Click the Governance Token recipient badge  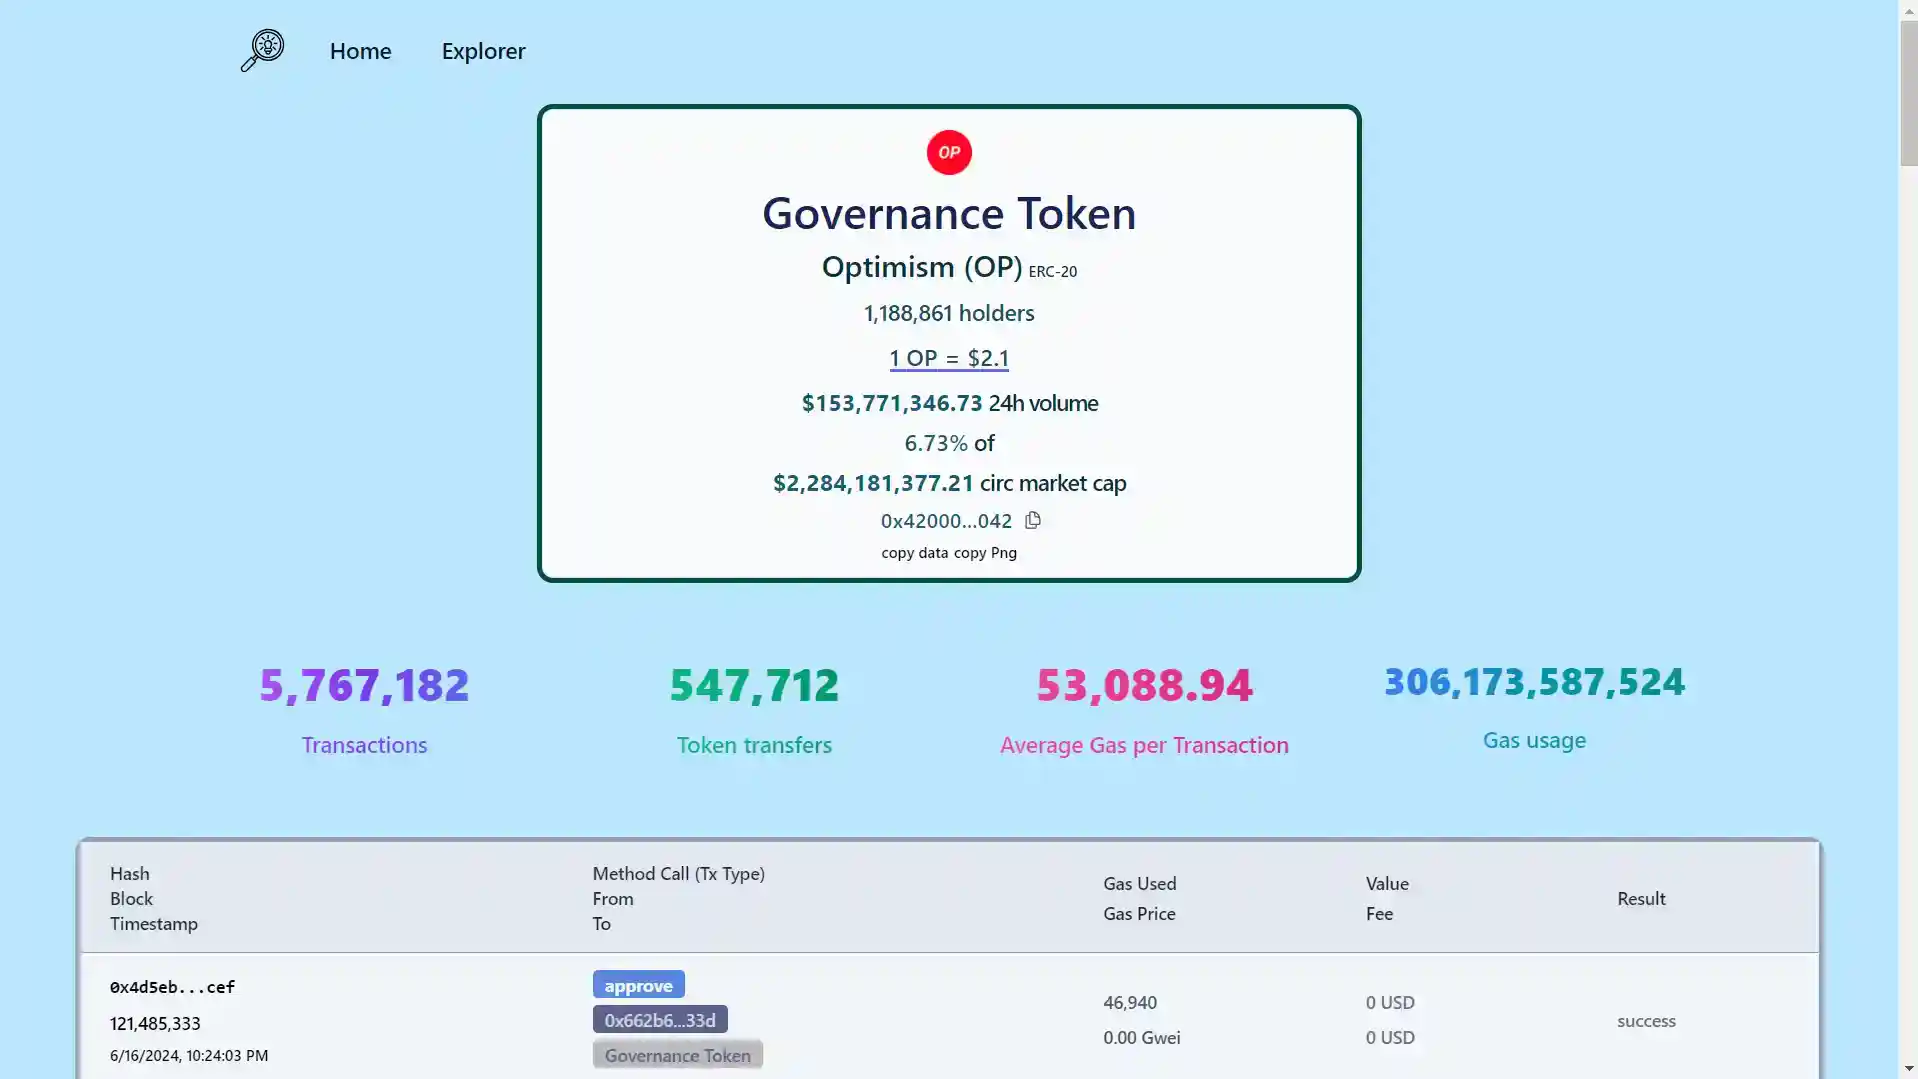click(677, 1054)
